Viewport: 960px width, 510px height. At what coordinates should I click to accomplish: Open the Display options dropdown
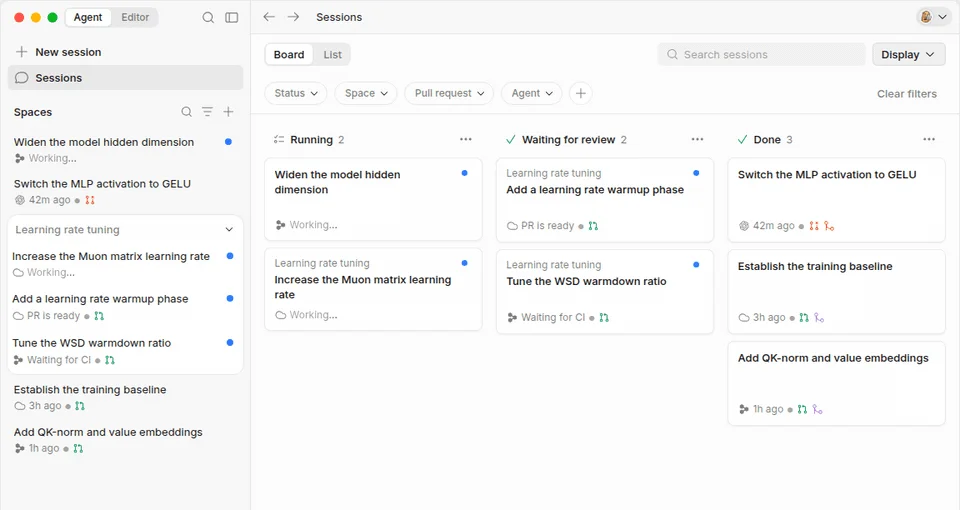[x=909, y=54]
